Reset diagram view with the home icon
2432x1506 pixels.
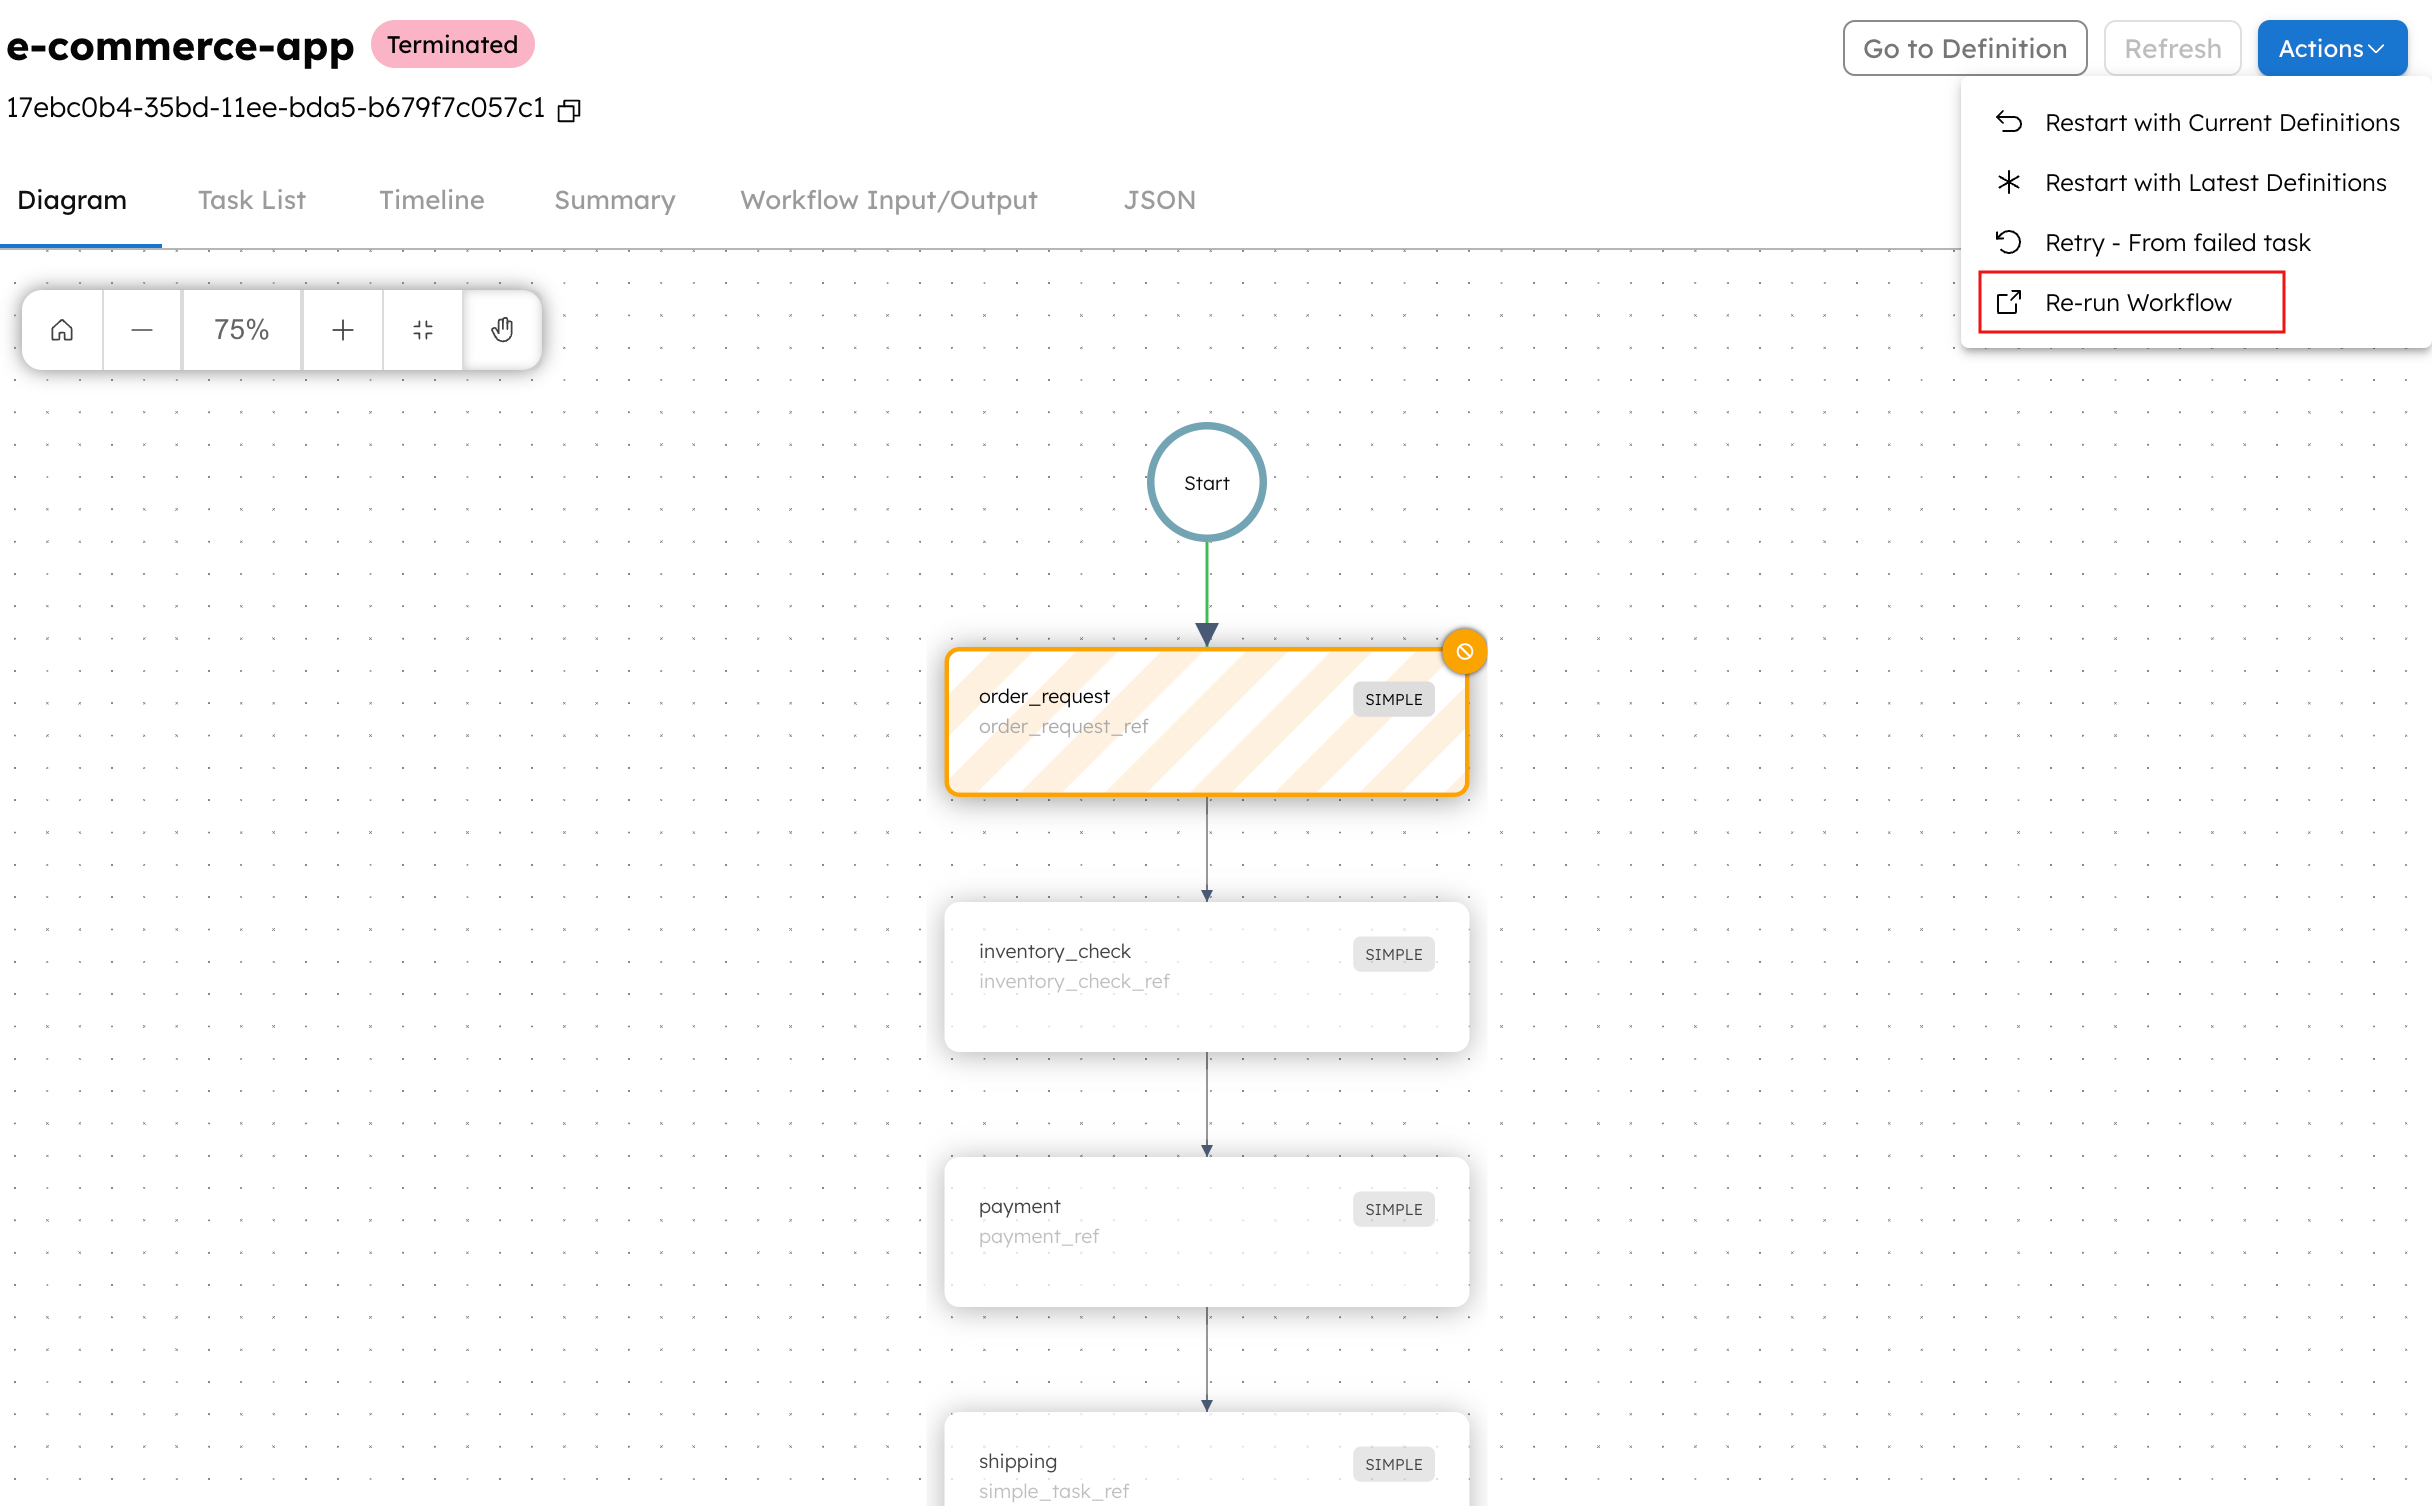[62, 330]
